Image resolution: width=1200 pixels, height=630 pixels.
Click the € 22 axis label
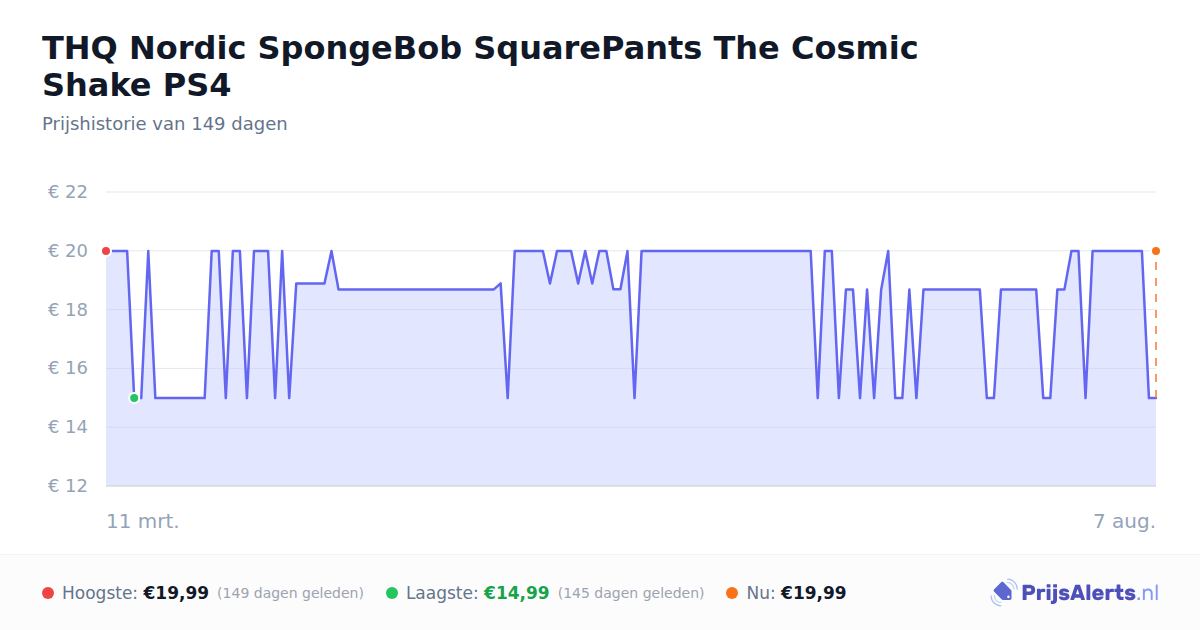(68, 192)
